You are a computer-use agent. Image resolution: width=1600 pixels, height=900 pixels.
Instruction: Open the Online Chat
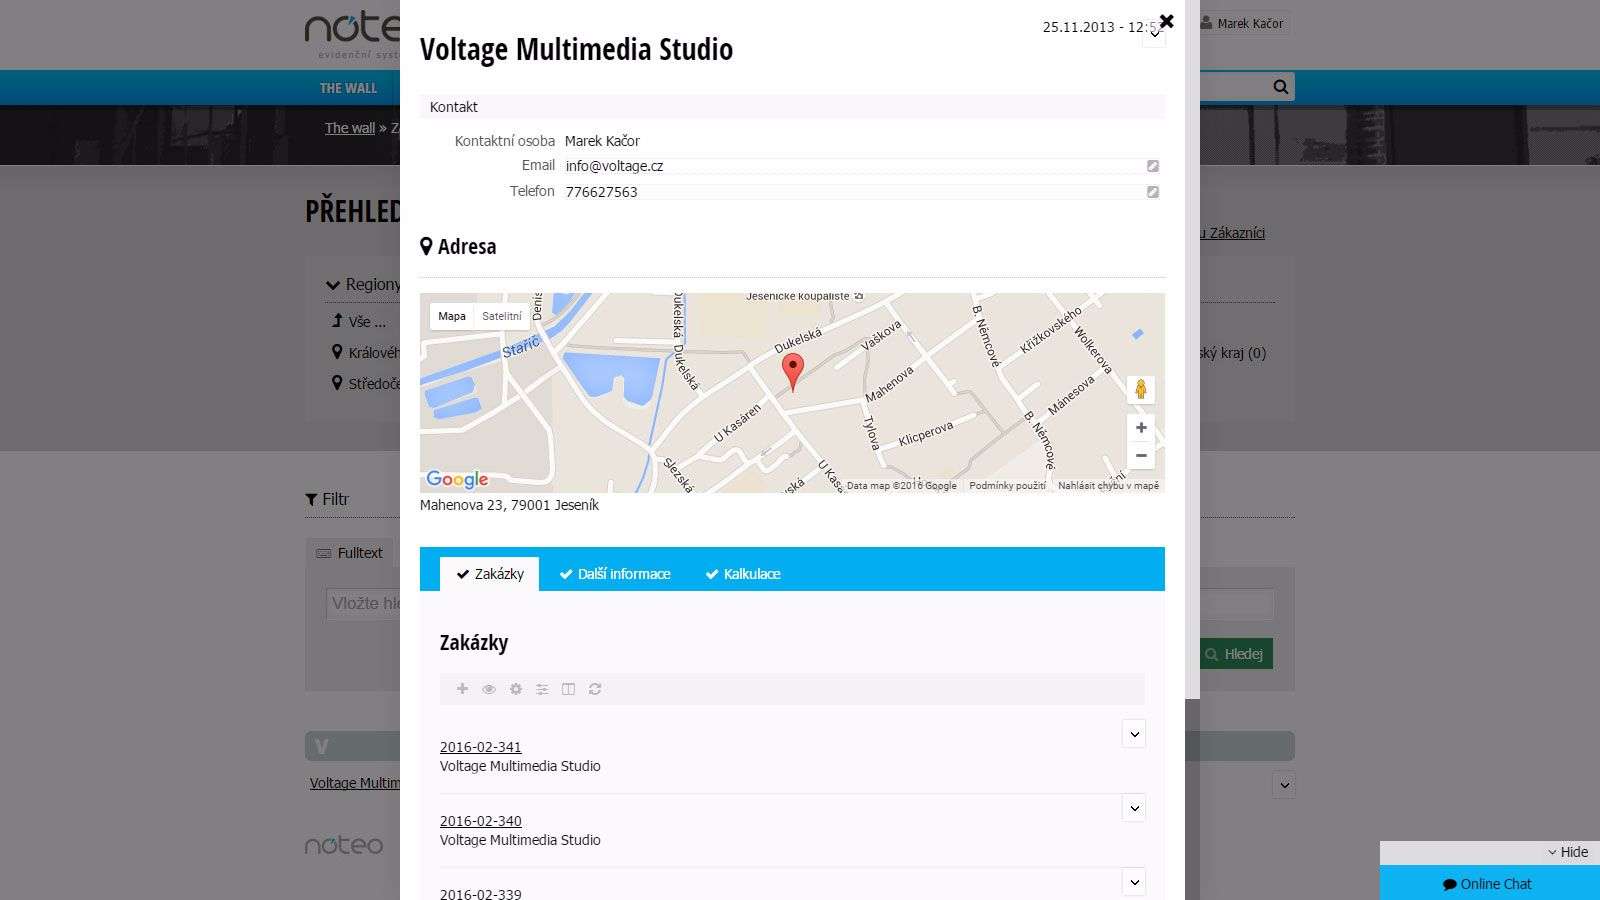(x=1490, y=884)
